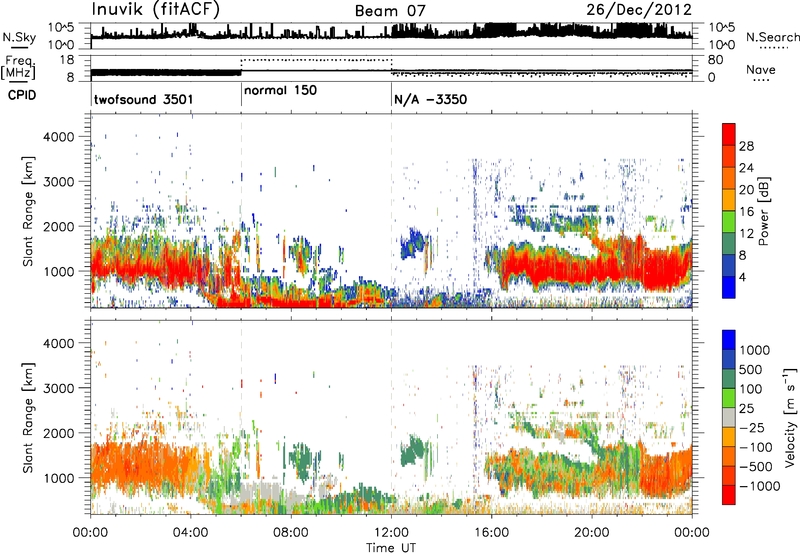Click the '08:00' time axis tick label
The image size is (800, 554).
click(x=291, y=533)
